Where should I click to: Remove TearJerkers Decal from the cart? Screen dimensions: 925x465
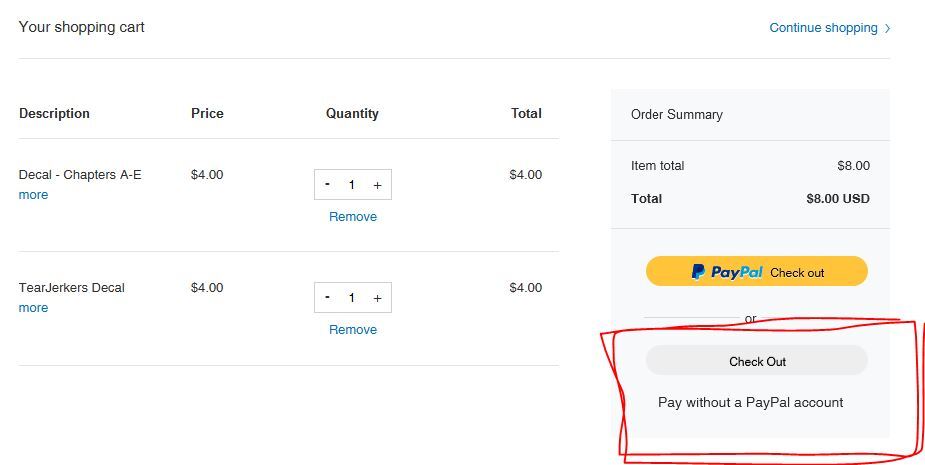tap(353, 330)
